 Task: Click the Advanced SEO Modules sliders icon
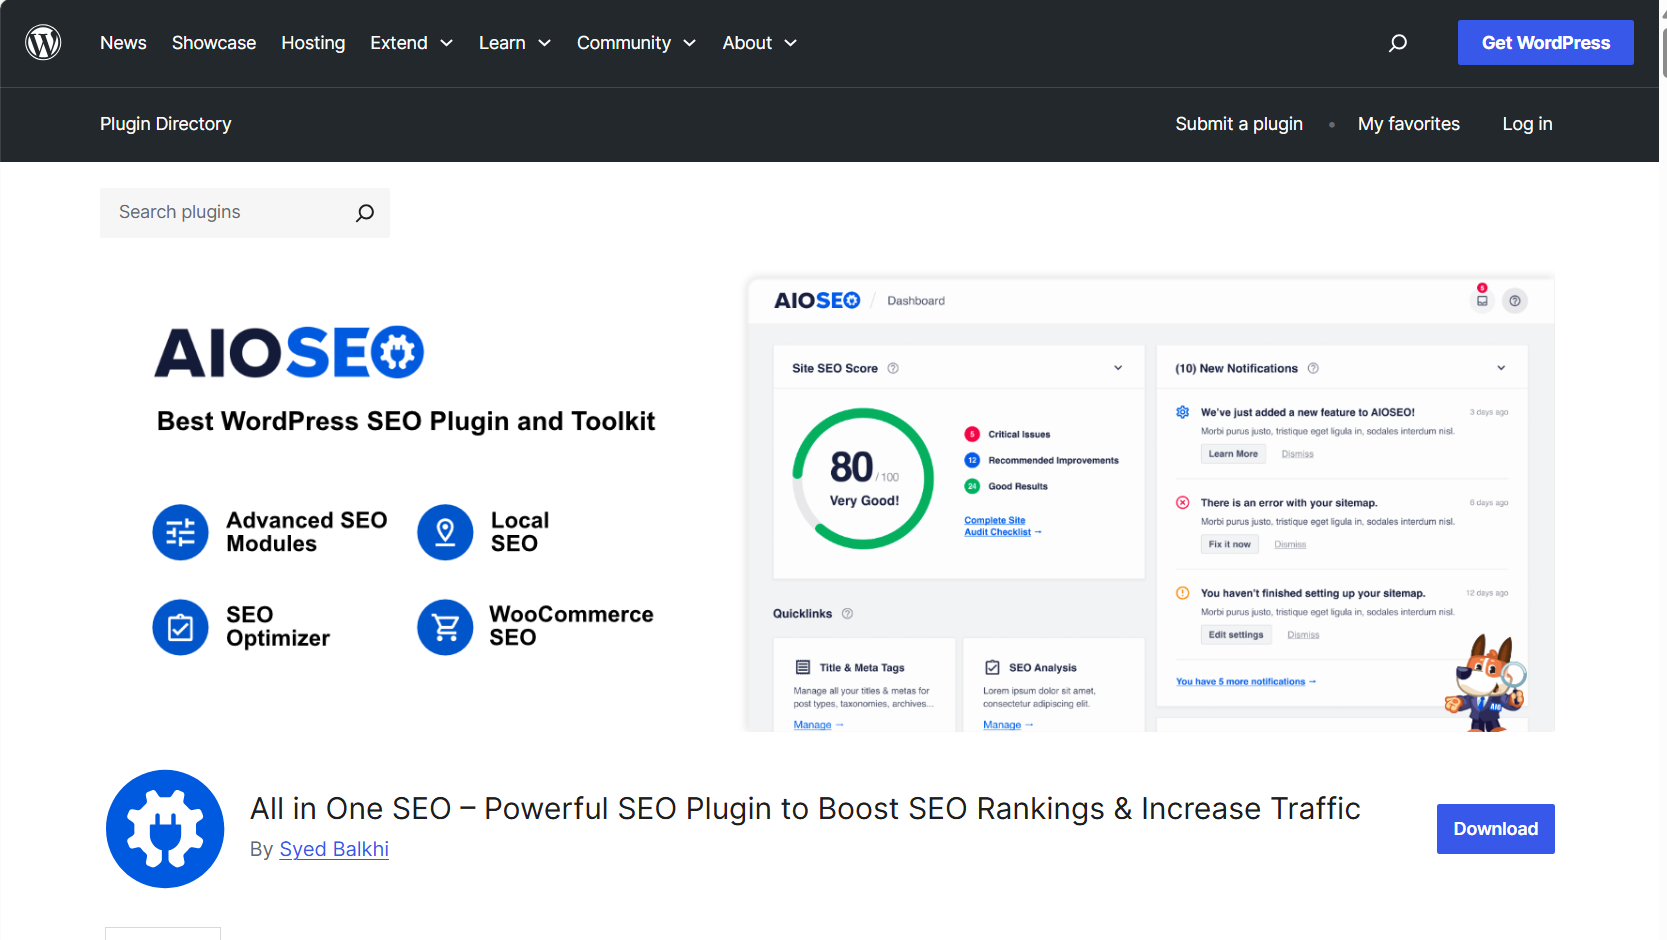(180, 532)
